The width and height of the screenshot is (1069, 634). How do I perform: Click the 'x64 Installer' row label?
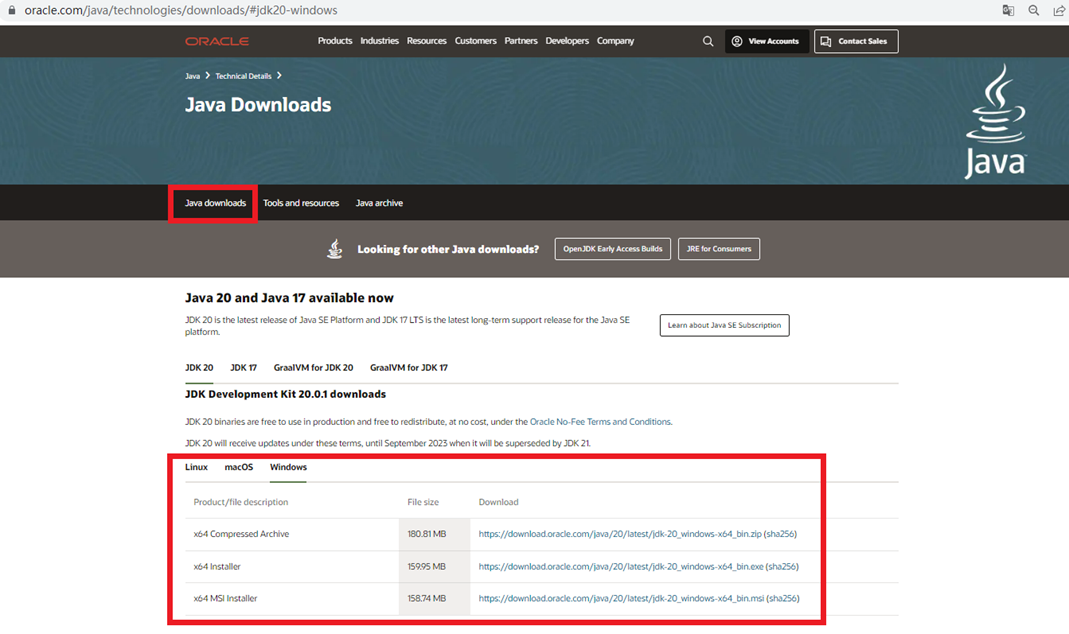tap(217, 567)
